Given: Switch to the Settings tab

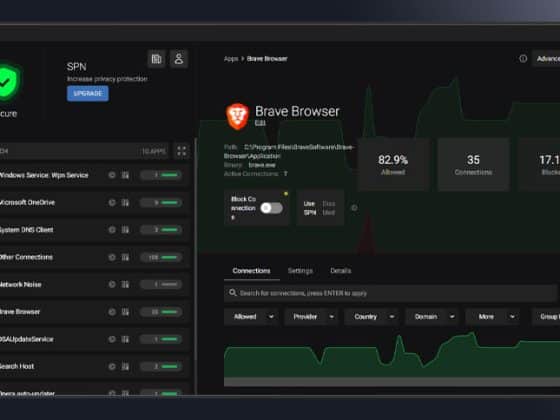Looking at the screenshot, I should (x=300, y=271).
